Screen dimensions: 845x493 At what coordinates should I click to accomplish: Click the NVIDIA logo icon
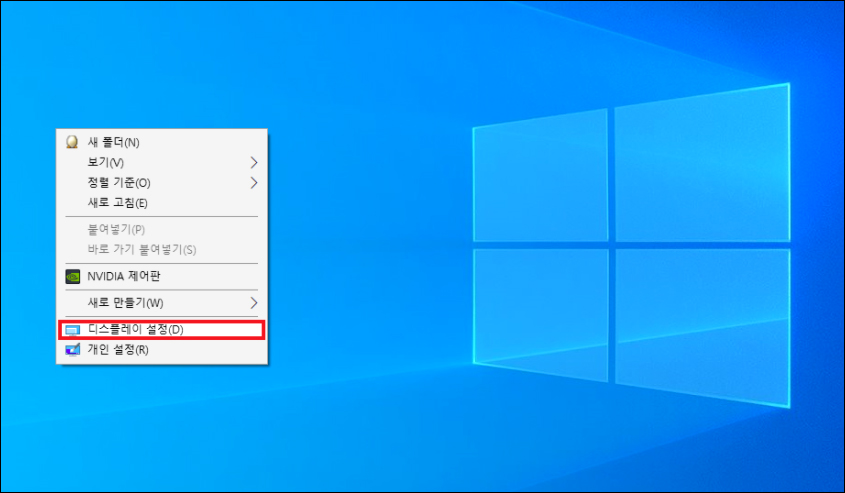pos(72,276)
